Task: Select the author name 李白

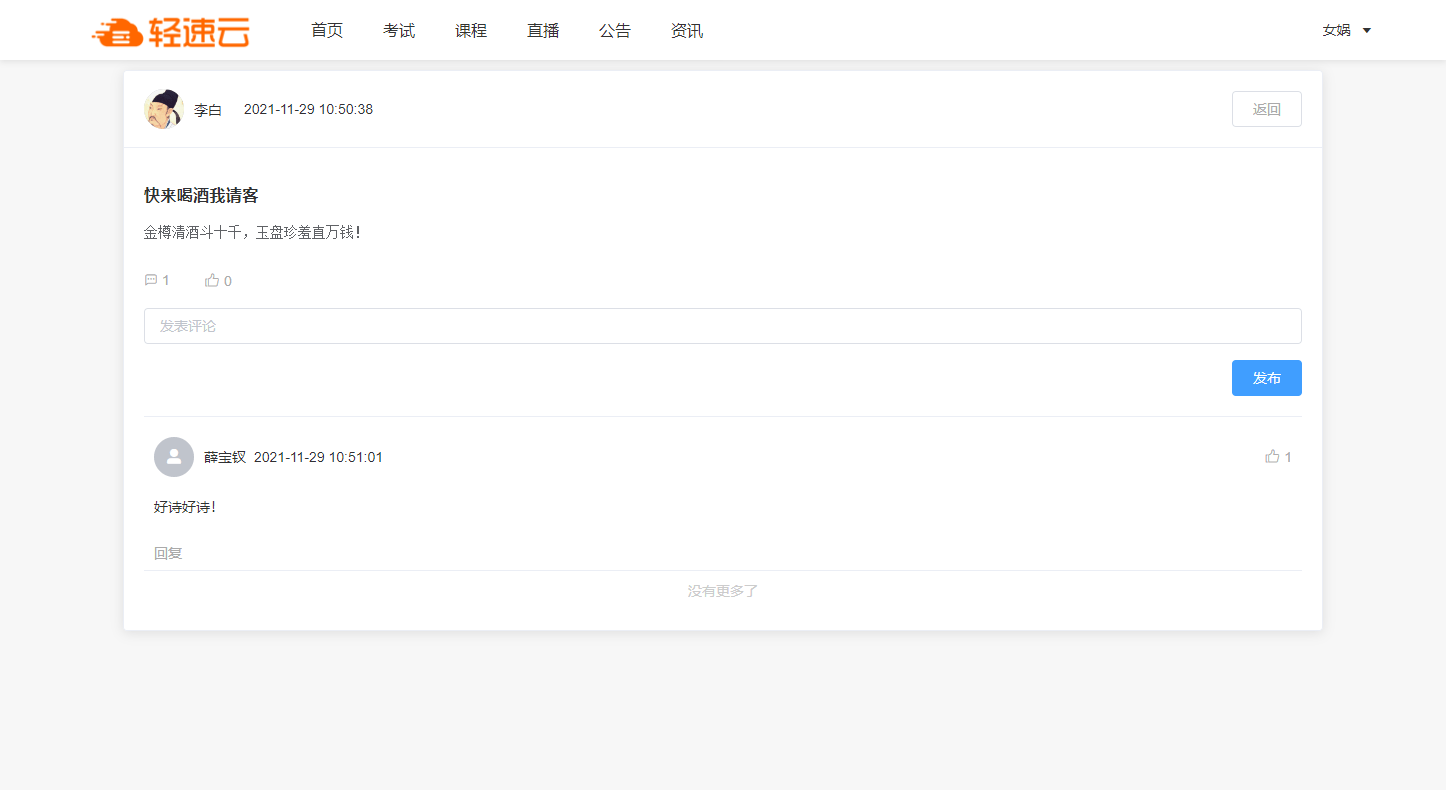Action: click(x=208, y=110)
